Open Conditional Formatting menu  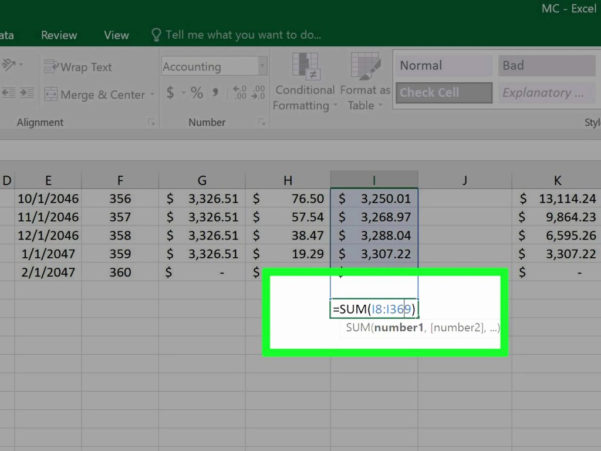pyautogui.click(x=305, y=82)
